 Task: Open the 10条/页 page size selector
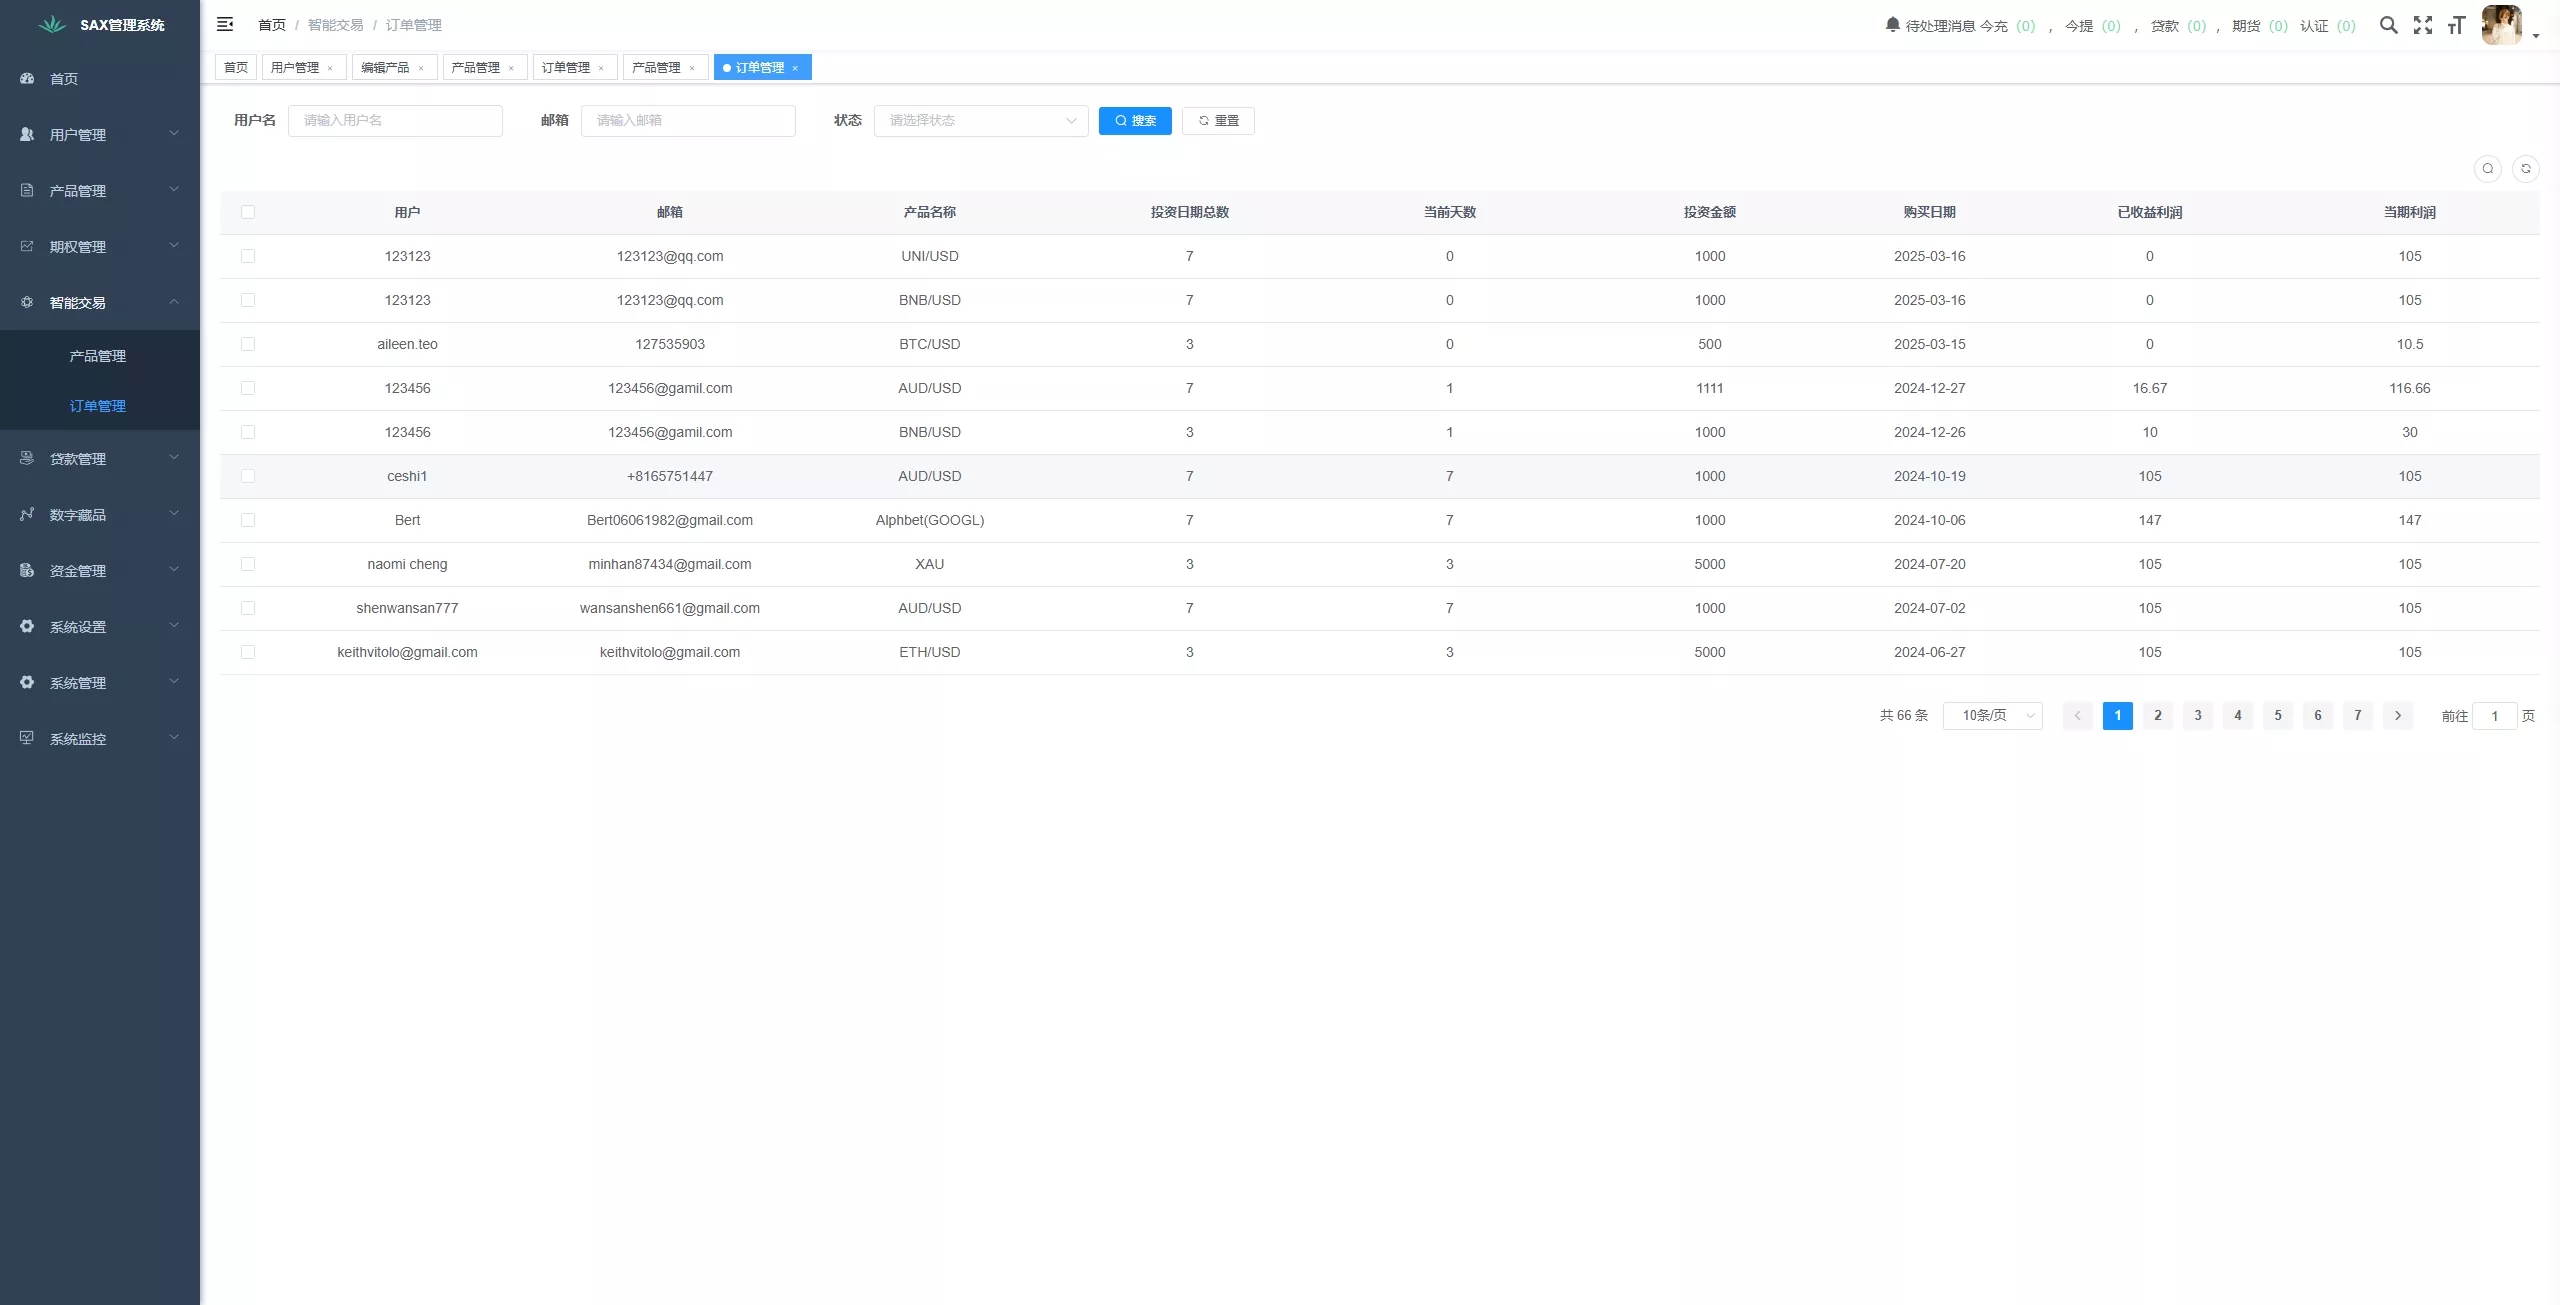pos(1992,716)
